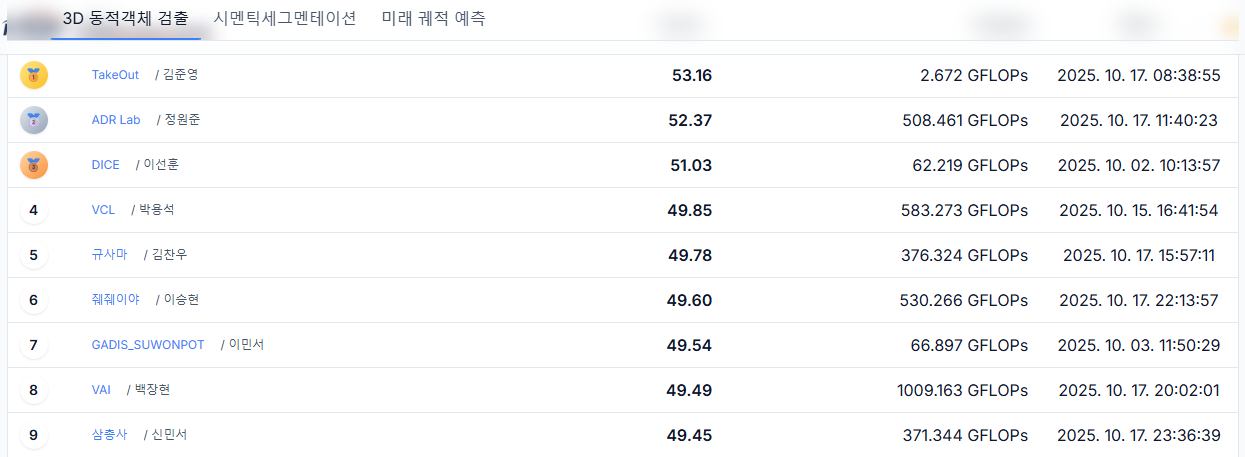Open the VCL team link
This screenshot has height=457, width=1245.
click(103, 210)
